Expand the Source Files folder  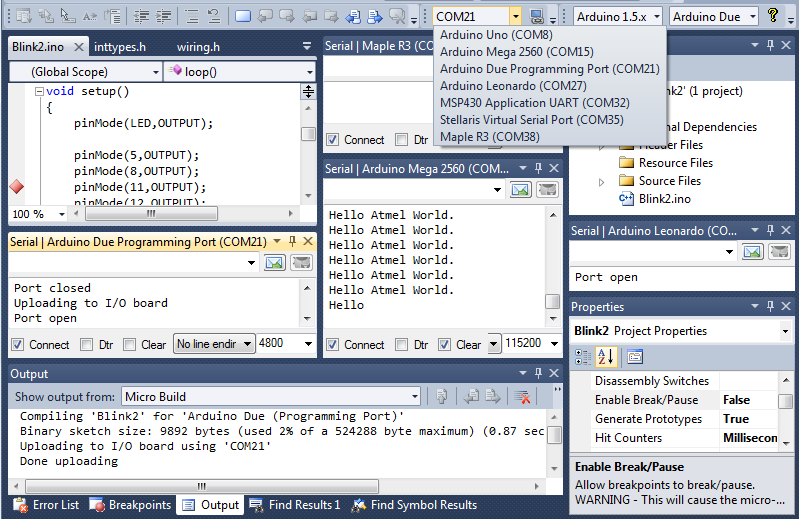pyautogui.click(x=601, y=182)
